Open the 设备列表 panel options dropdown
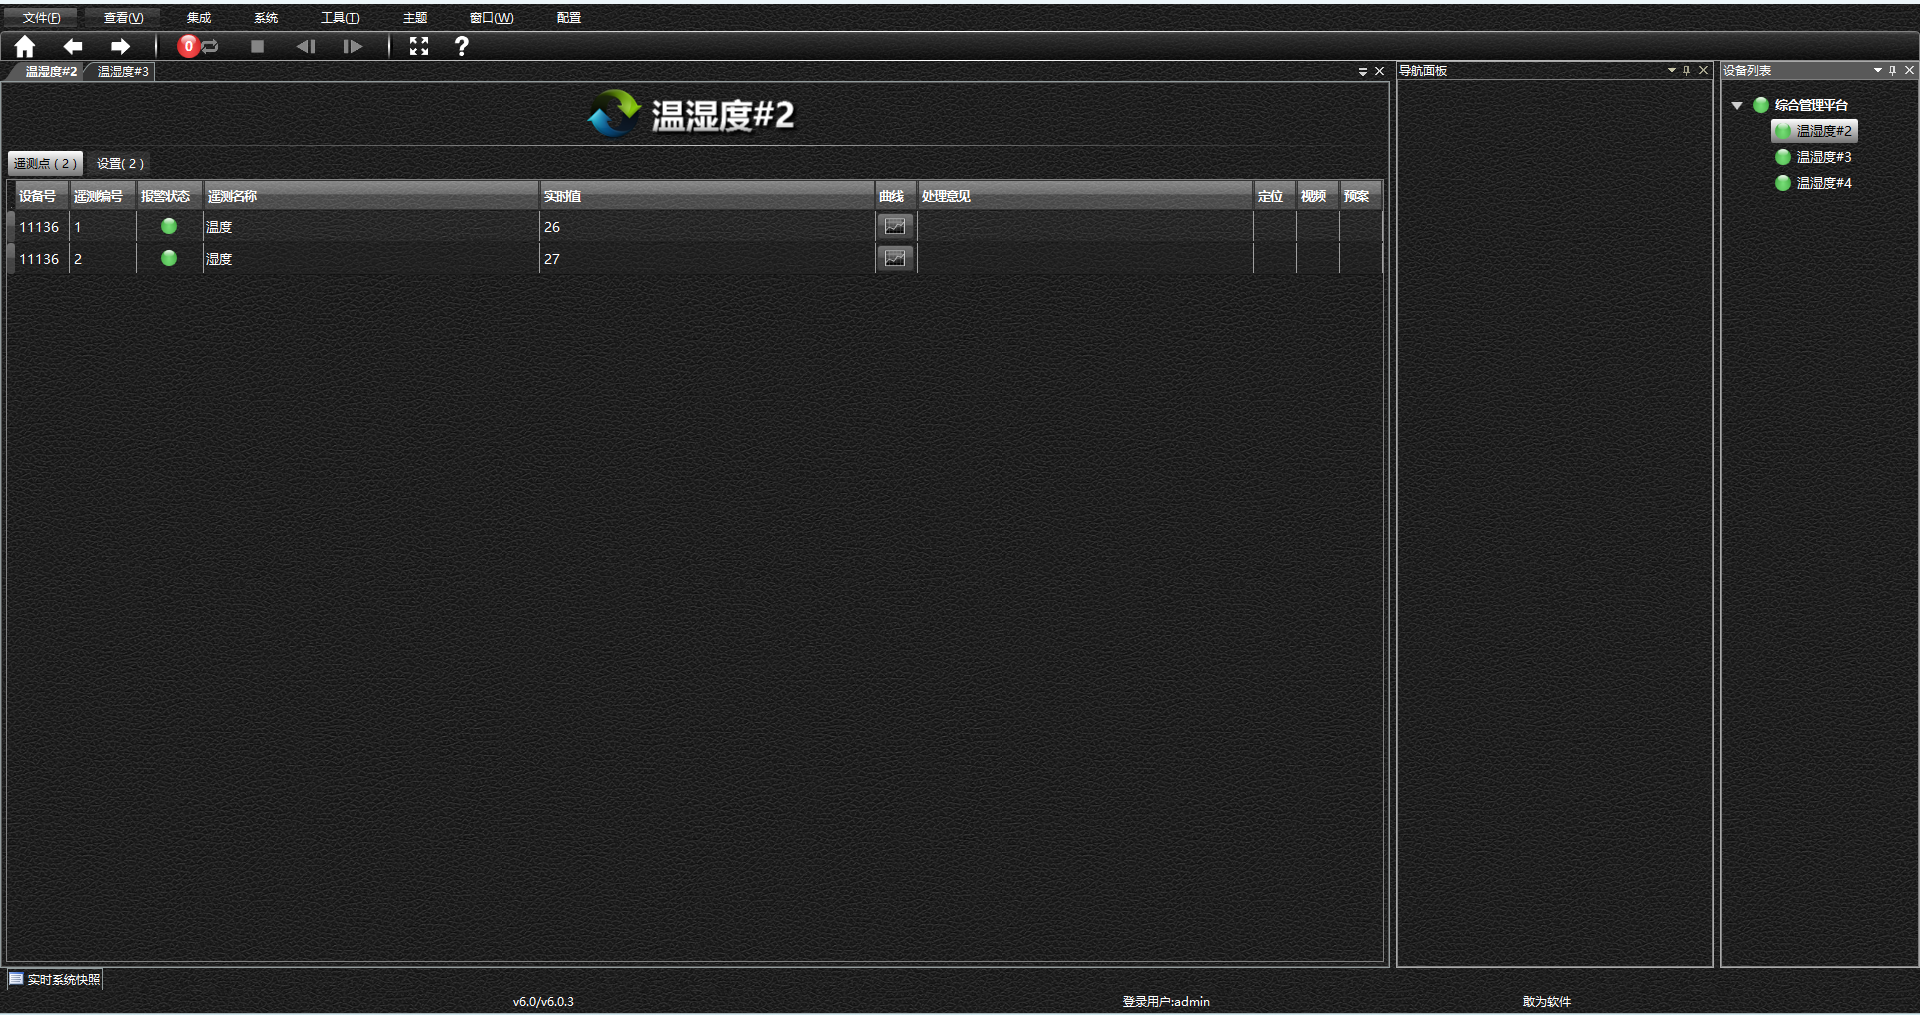This screenshot has width=1920, height=1015. pyautogui.click(x=1877, y=70)
